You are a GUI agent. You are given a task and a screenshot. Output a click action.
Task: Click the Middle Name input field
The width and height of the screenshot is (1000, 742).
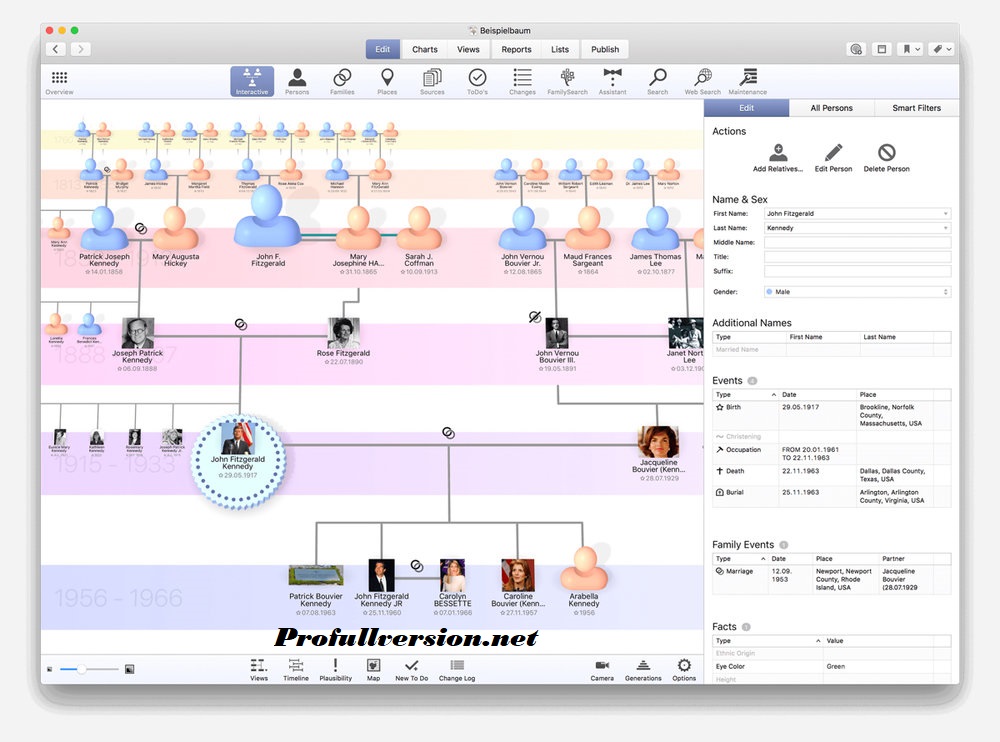click(855, 241)
